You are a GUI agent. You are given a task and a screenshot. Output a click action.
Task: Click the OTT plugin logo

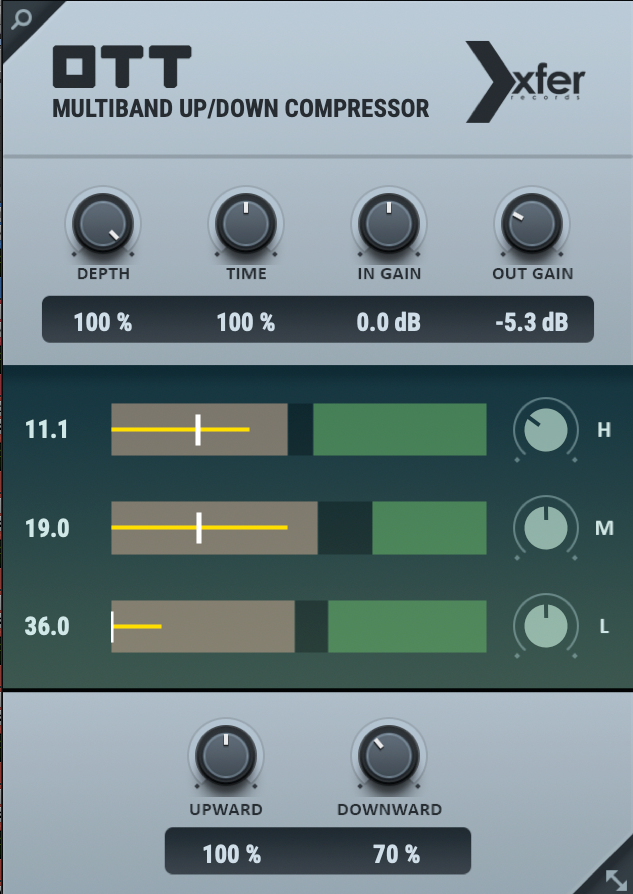coord(121,67)
